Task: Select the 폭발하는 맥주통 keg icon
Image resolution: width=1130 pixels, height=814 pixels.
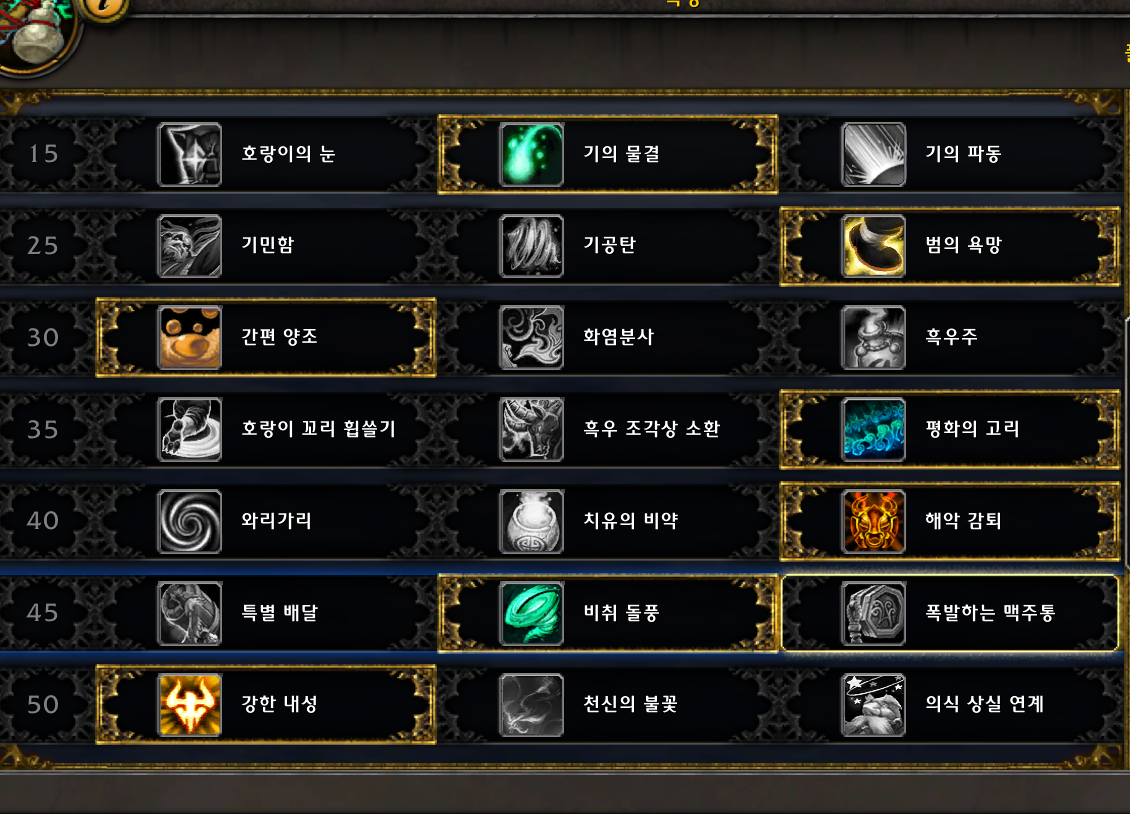Action: (x=873, y=613)
